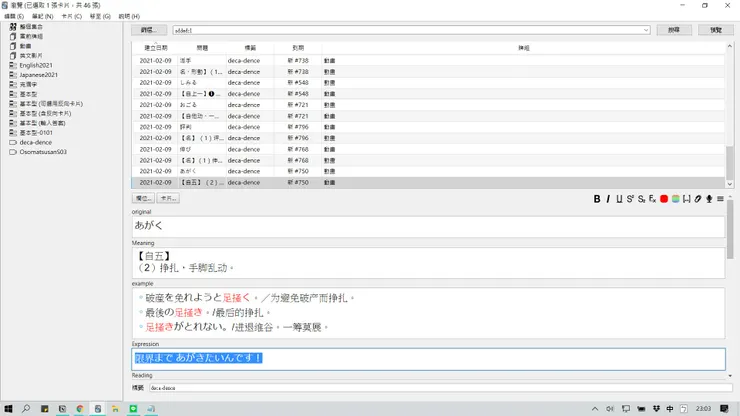Click into the original field containing あがく
This screenshot has height=416, width=740.
point(428,227)
